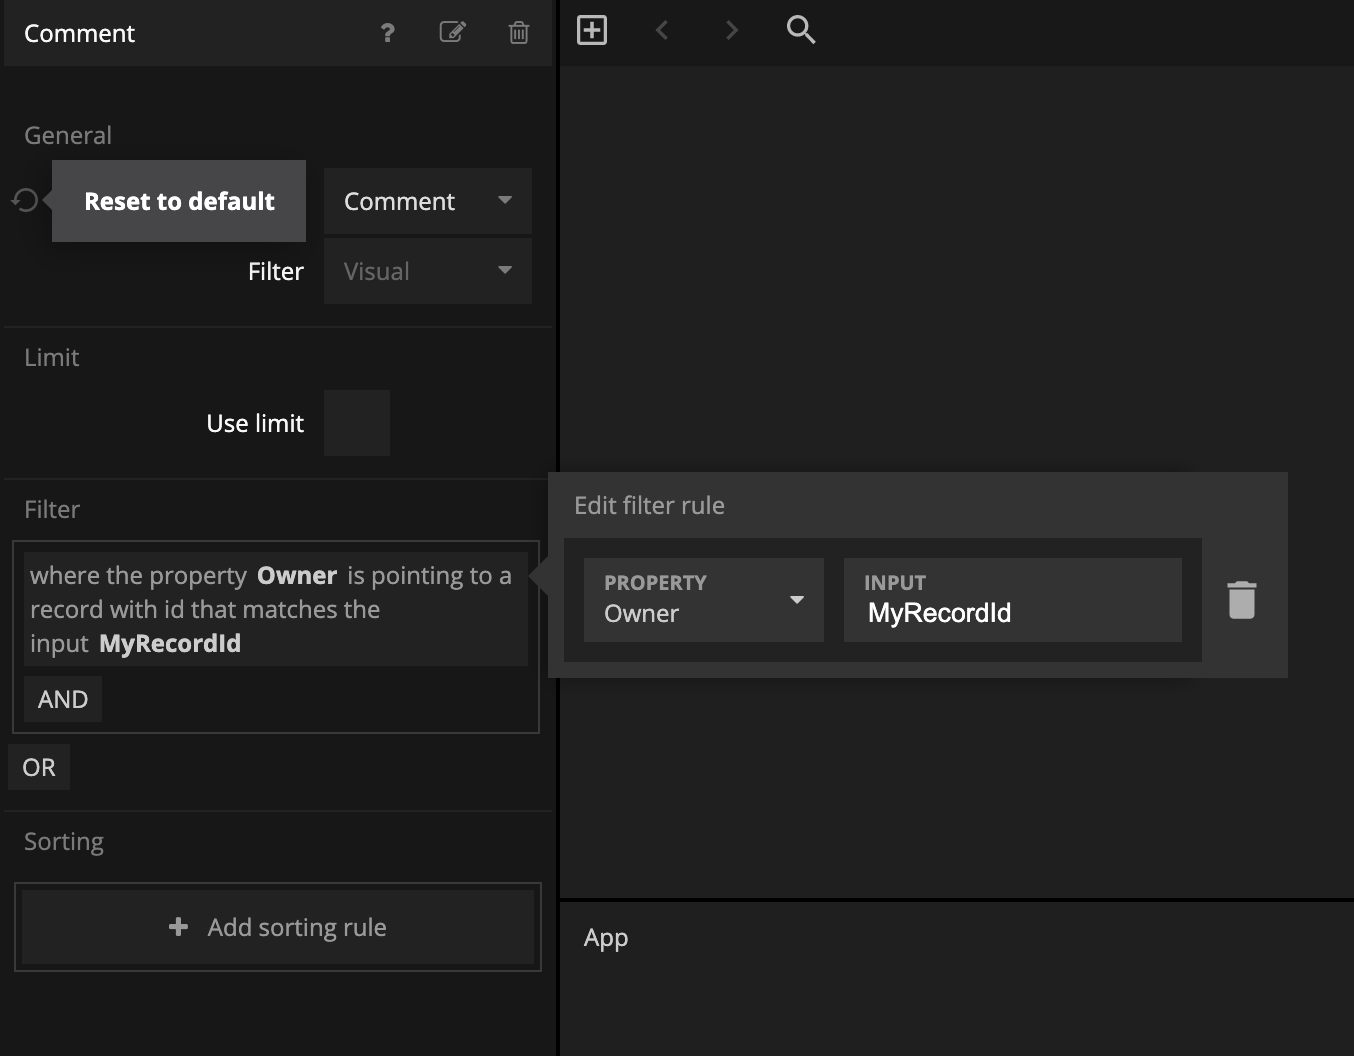
Task: Click the App breadcrumb label
Action: click(606, 938)
